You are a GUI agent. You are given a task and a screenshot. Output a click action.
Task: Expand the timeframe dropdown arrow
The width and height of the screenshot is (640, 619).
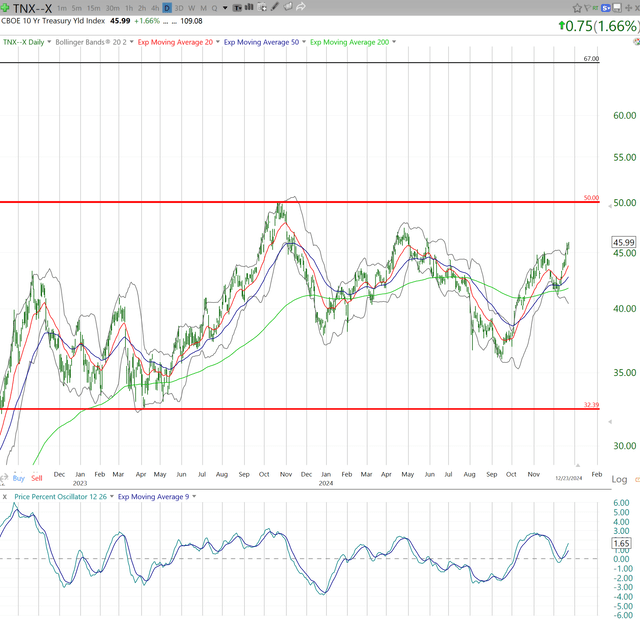(225, 8)
